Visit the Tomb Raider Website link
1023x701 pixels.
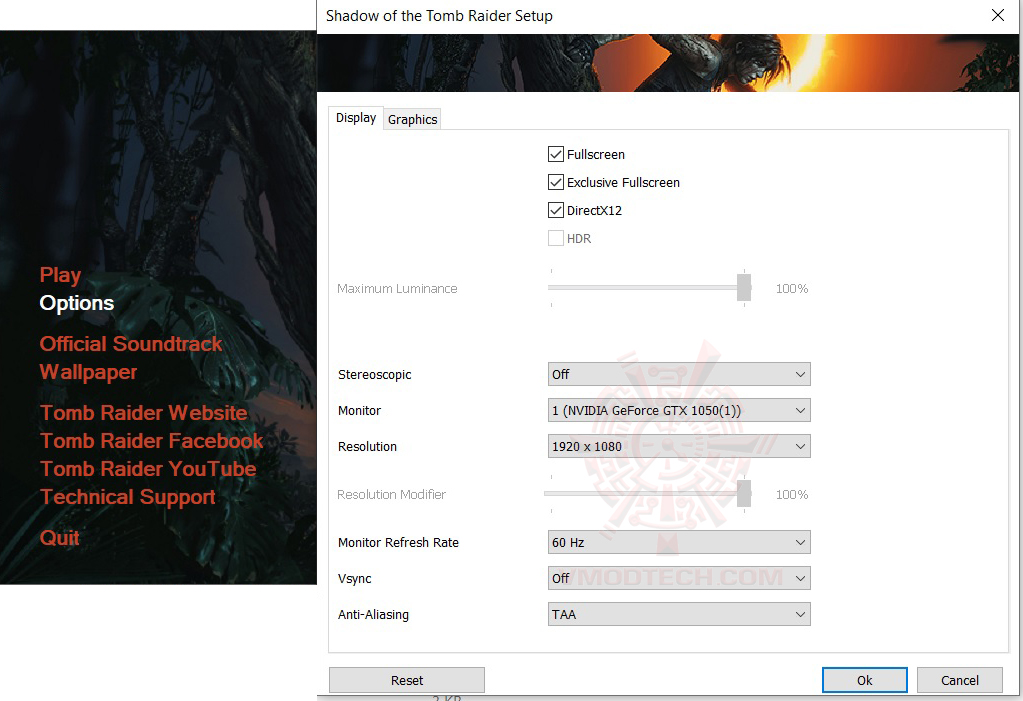(144, 413)
